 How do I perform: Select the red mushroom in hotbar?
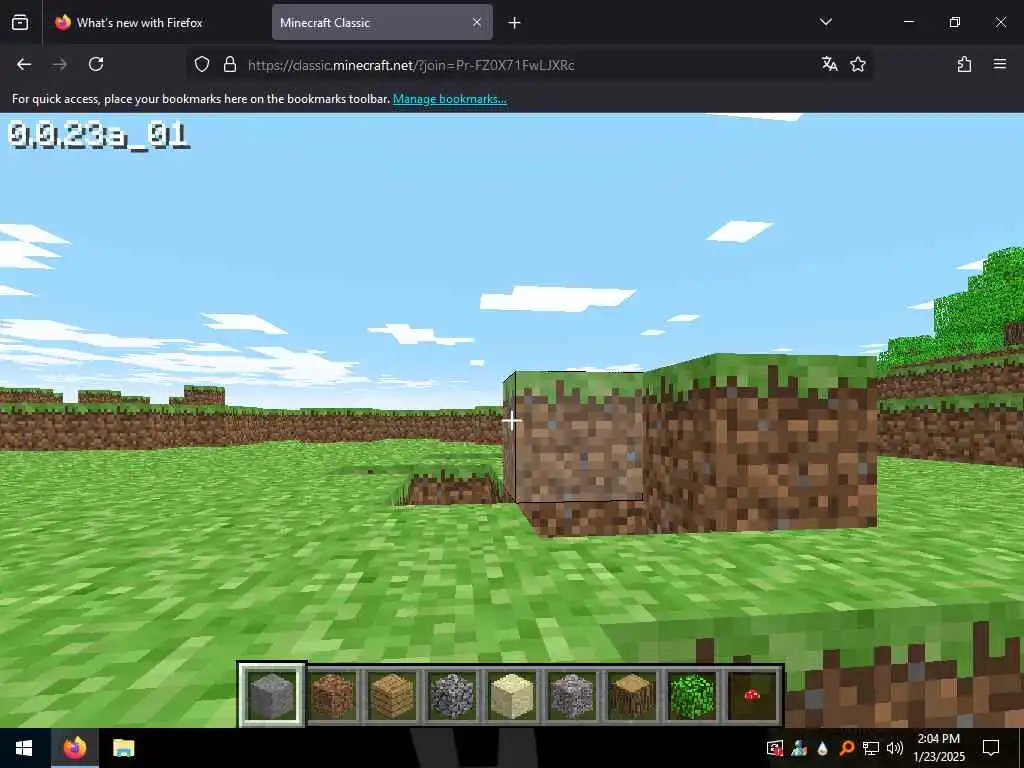(752, 696)
